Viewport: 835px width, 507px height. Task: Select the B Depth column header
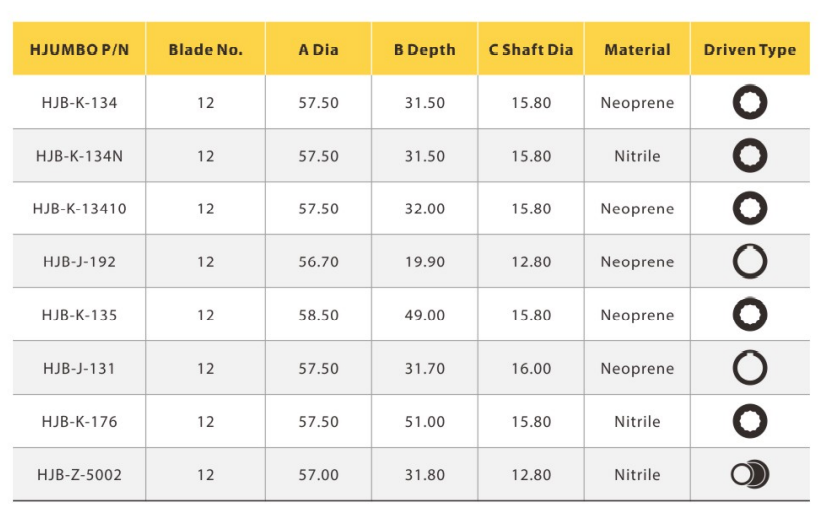click(424, 50)
